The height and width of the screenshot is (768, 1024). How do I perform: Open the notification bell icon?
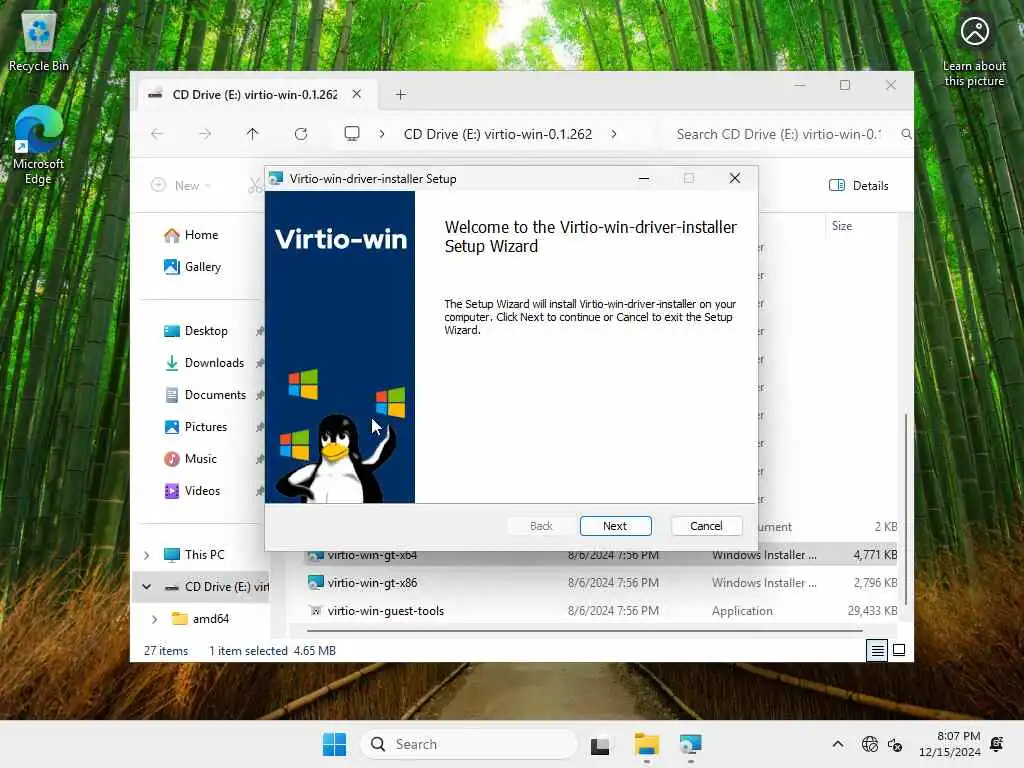pyautogui.click(x=997, y=744)
